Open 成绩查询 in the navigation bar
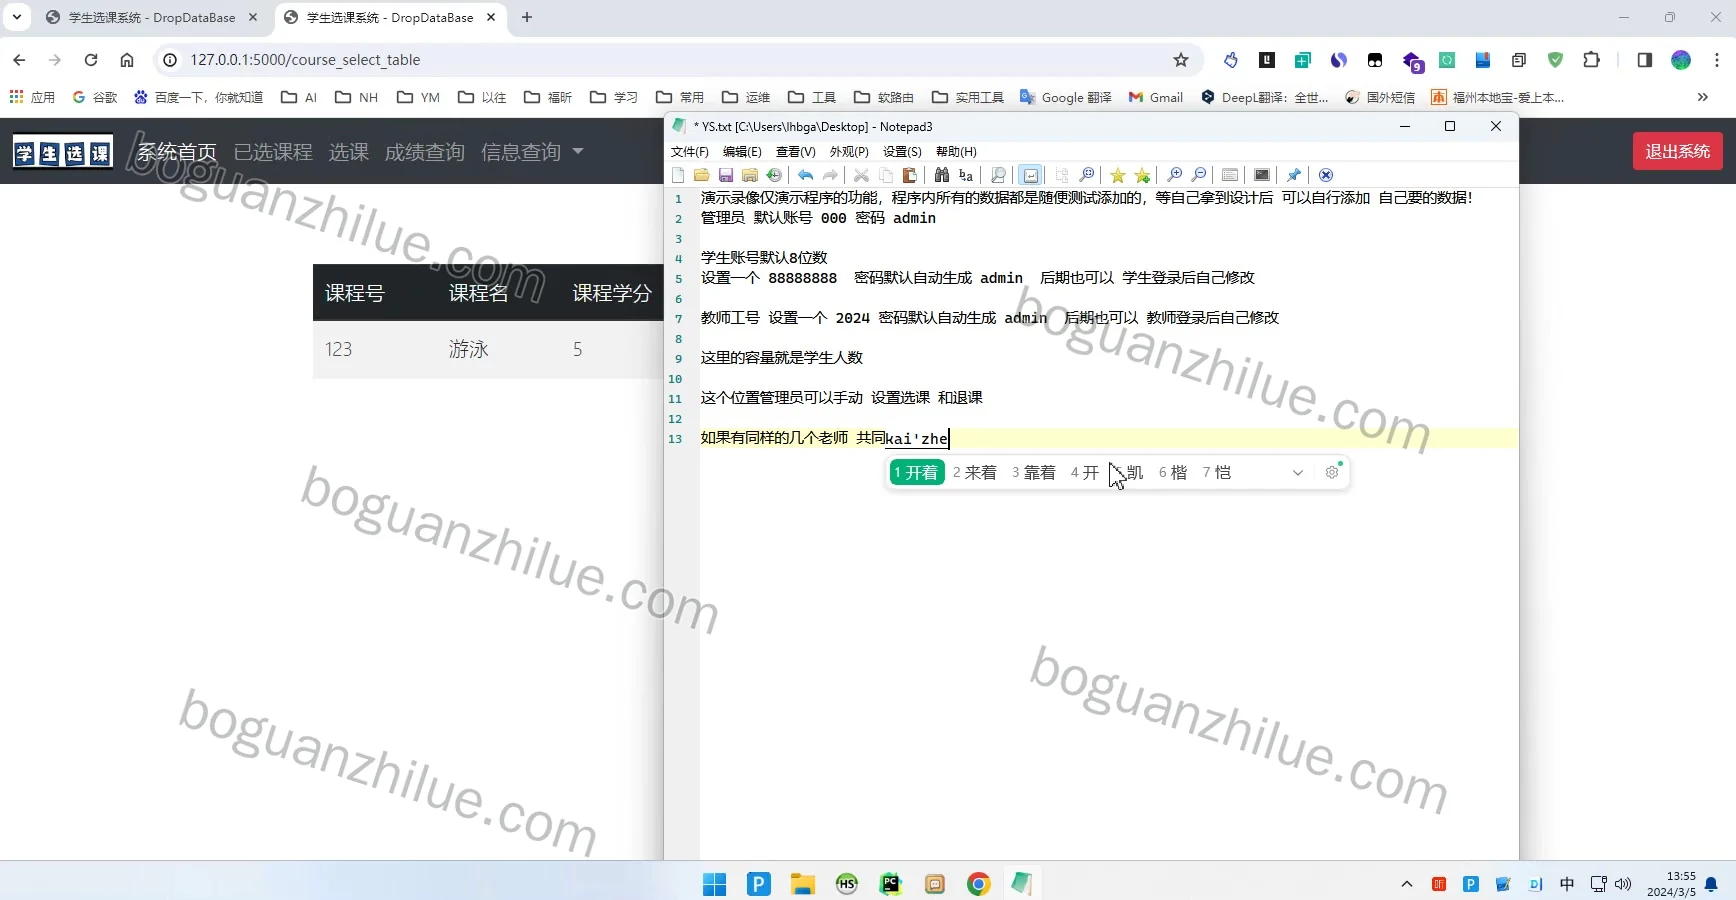Screen dimensions: 1736x900 [425, 152]
